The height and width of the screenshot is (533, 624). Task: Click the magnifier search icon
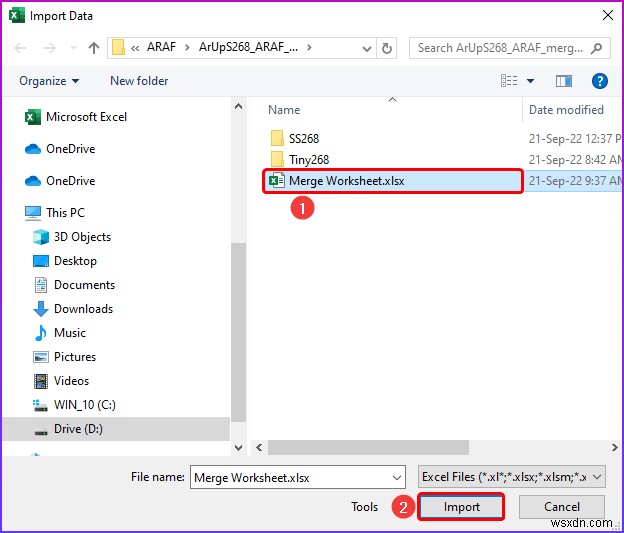597,48
